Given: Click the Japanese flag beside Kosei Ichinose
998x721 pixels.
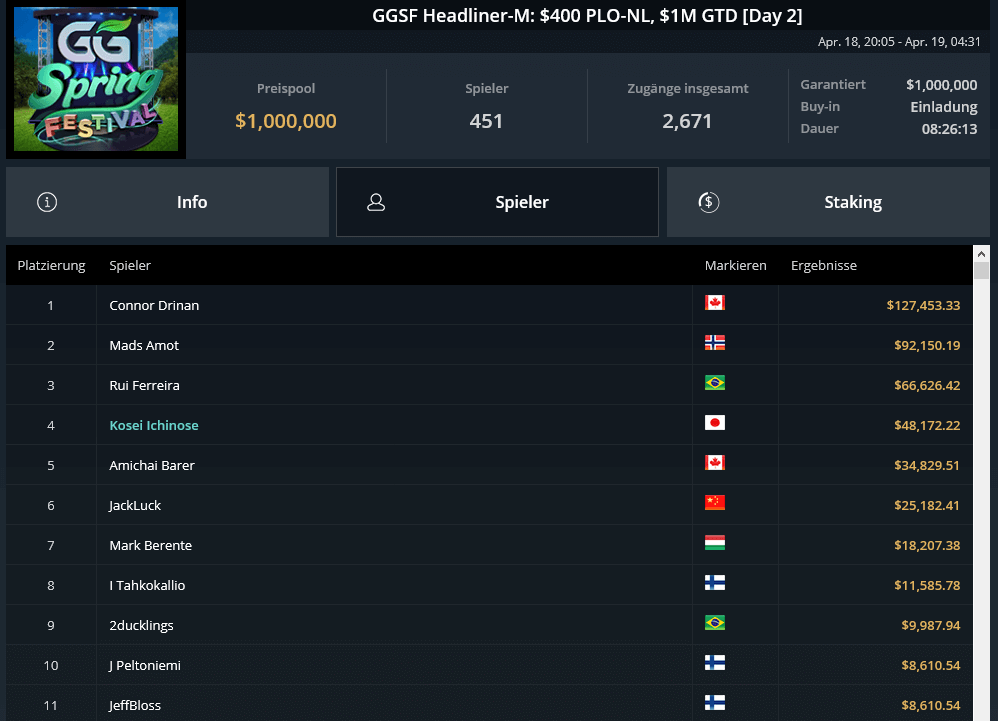Looking at the screenshot, I should click(x=715, y=422).
